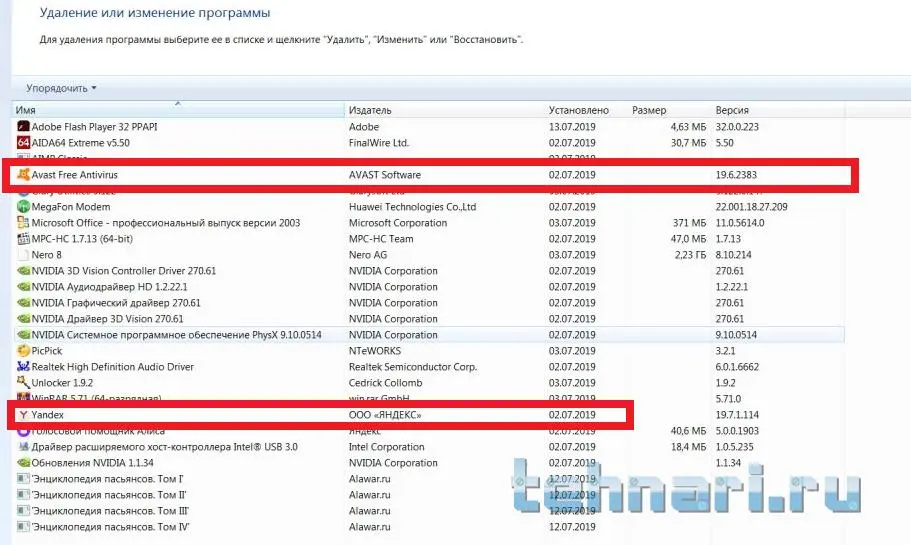Click the NVIDIA Драйвер 3D Vision icon
This screenshot has height=545, width=911.
point(23,318)
